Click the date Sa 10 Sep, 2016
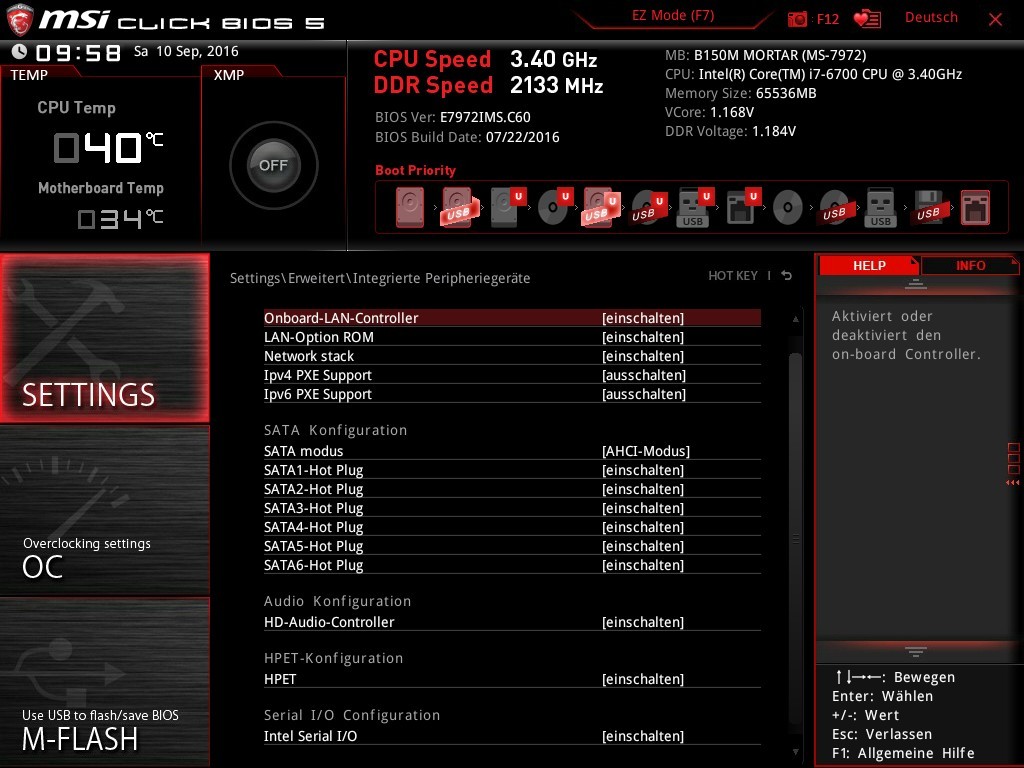This screenshot has width=1024, height=768. coord(186,52)
